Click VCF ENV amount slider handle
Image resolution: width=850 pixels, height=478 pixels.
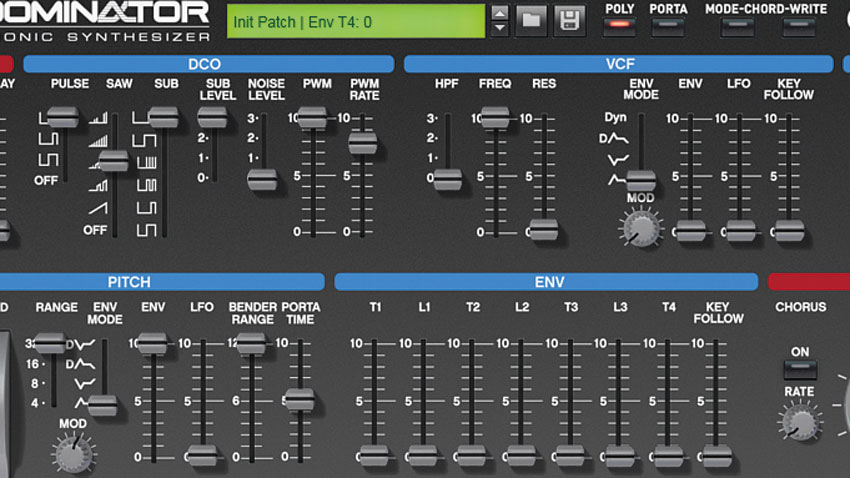(x=690, y=231)
